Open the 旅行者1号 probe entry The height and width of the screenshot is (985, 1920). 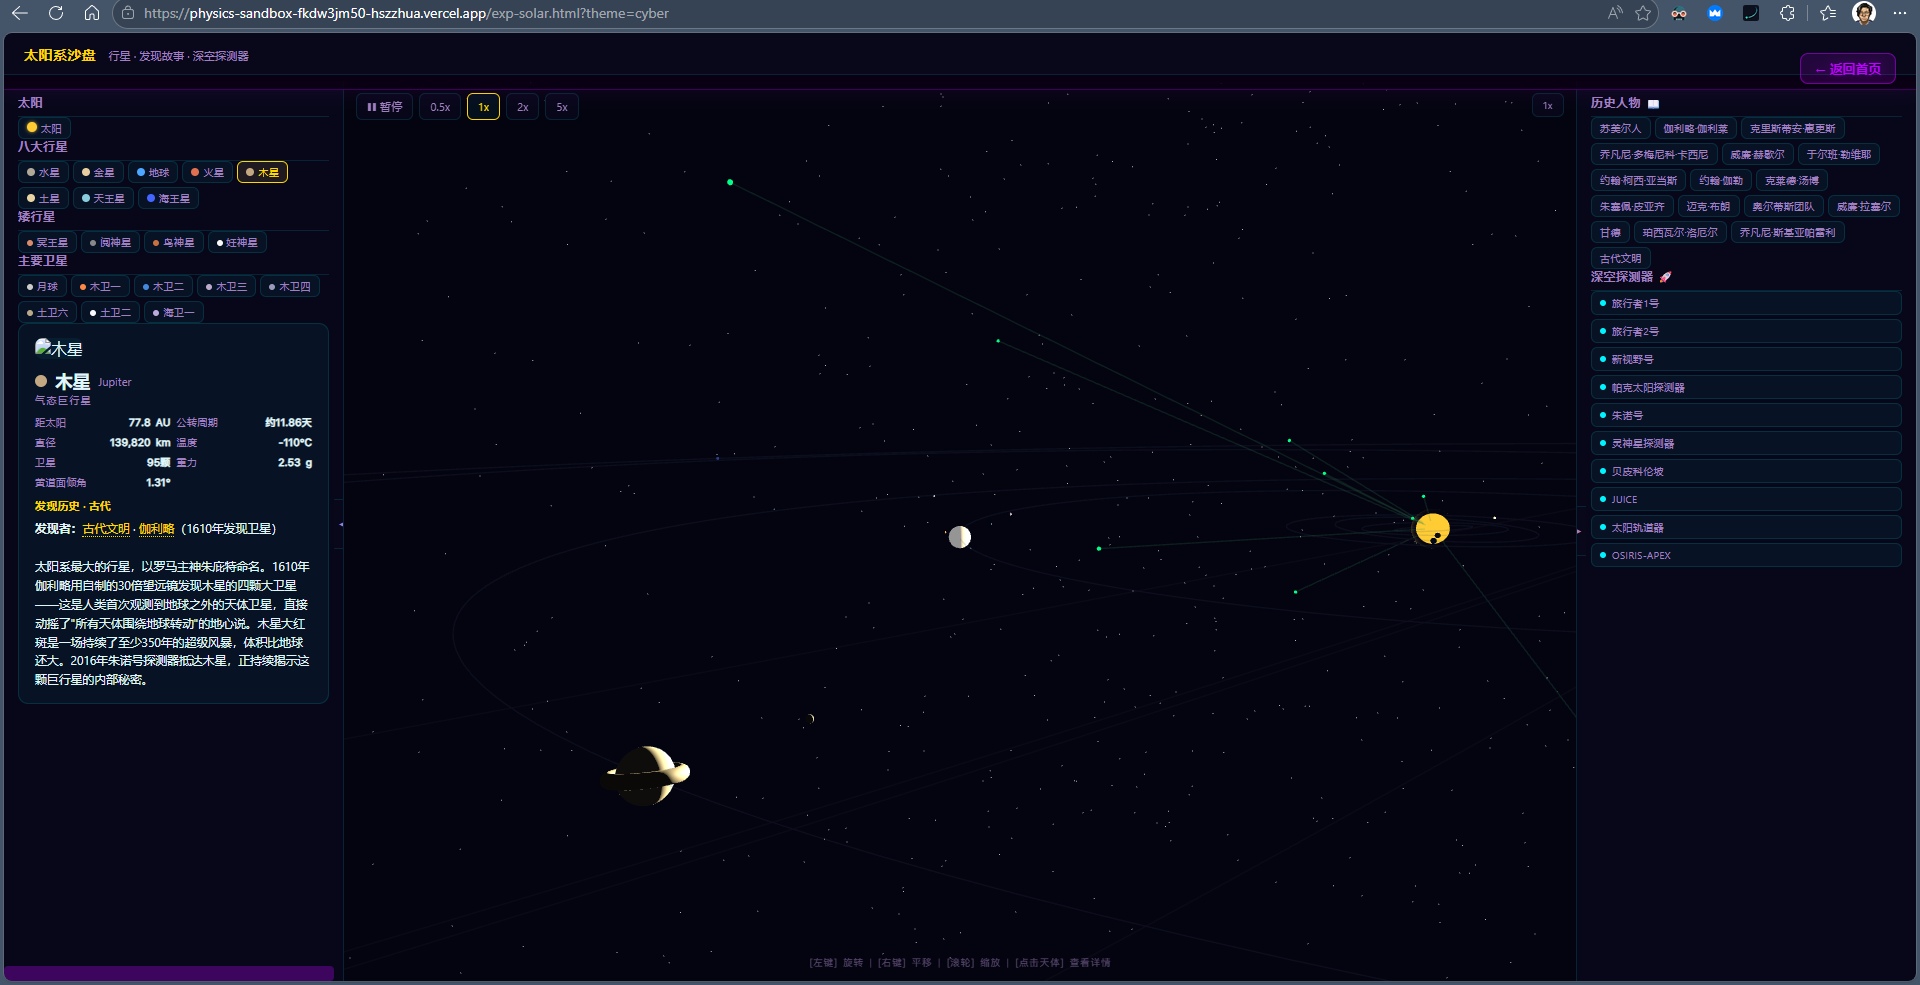tap(1746, 303)
